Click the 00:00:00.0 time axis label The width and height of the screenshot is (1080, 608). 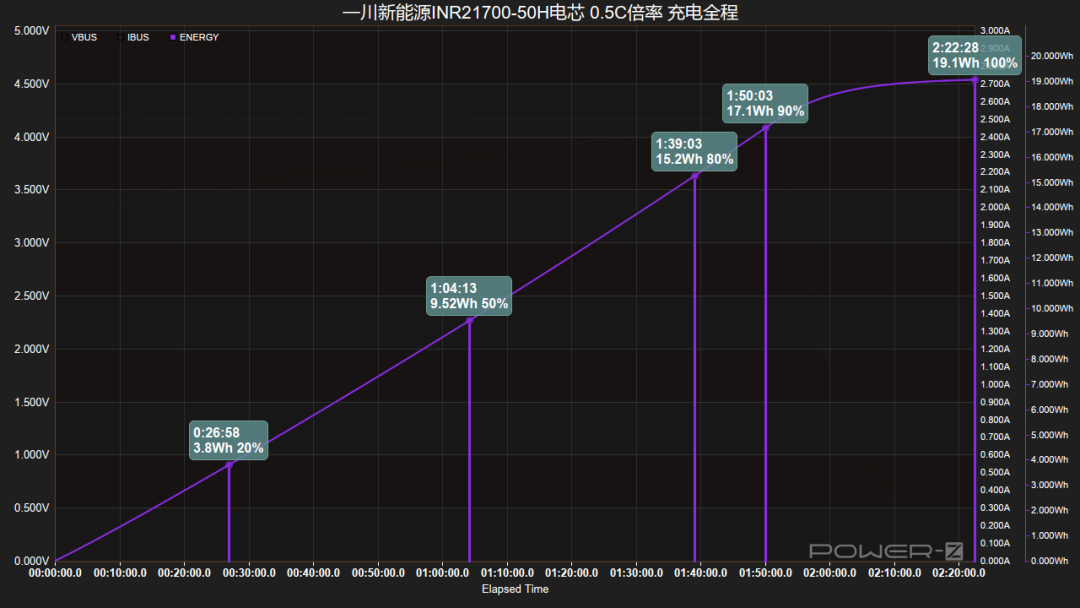pos(55,573)
